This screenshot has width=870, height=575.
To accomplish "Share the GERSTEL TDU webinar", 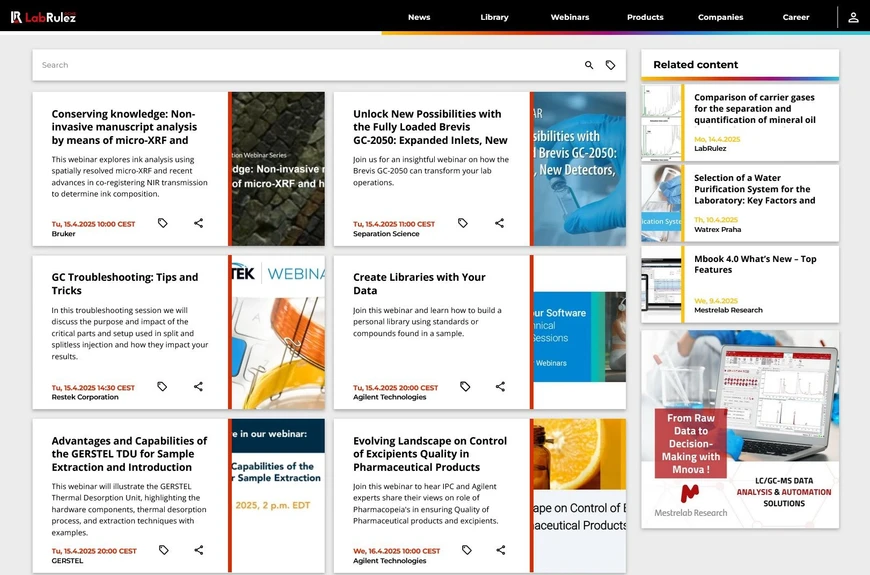I will point(199,550).
